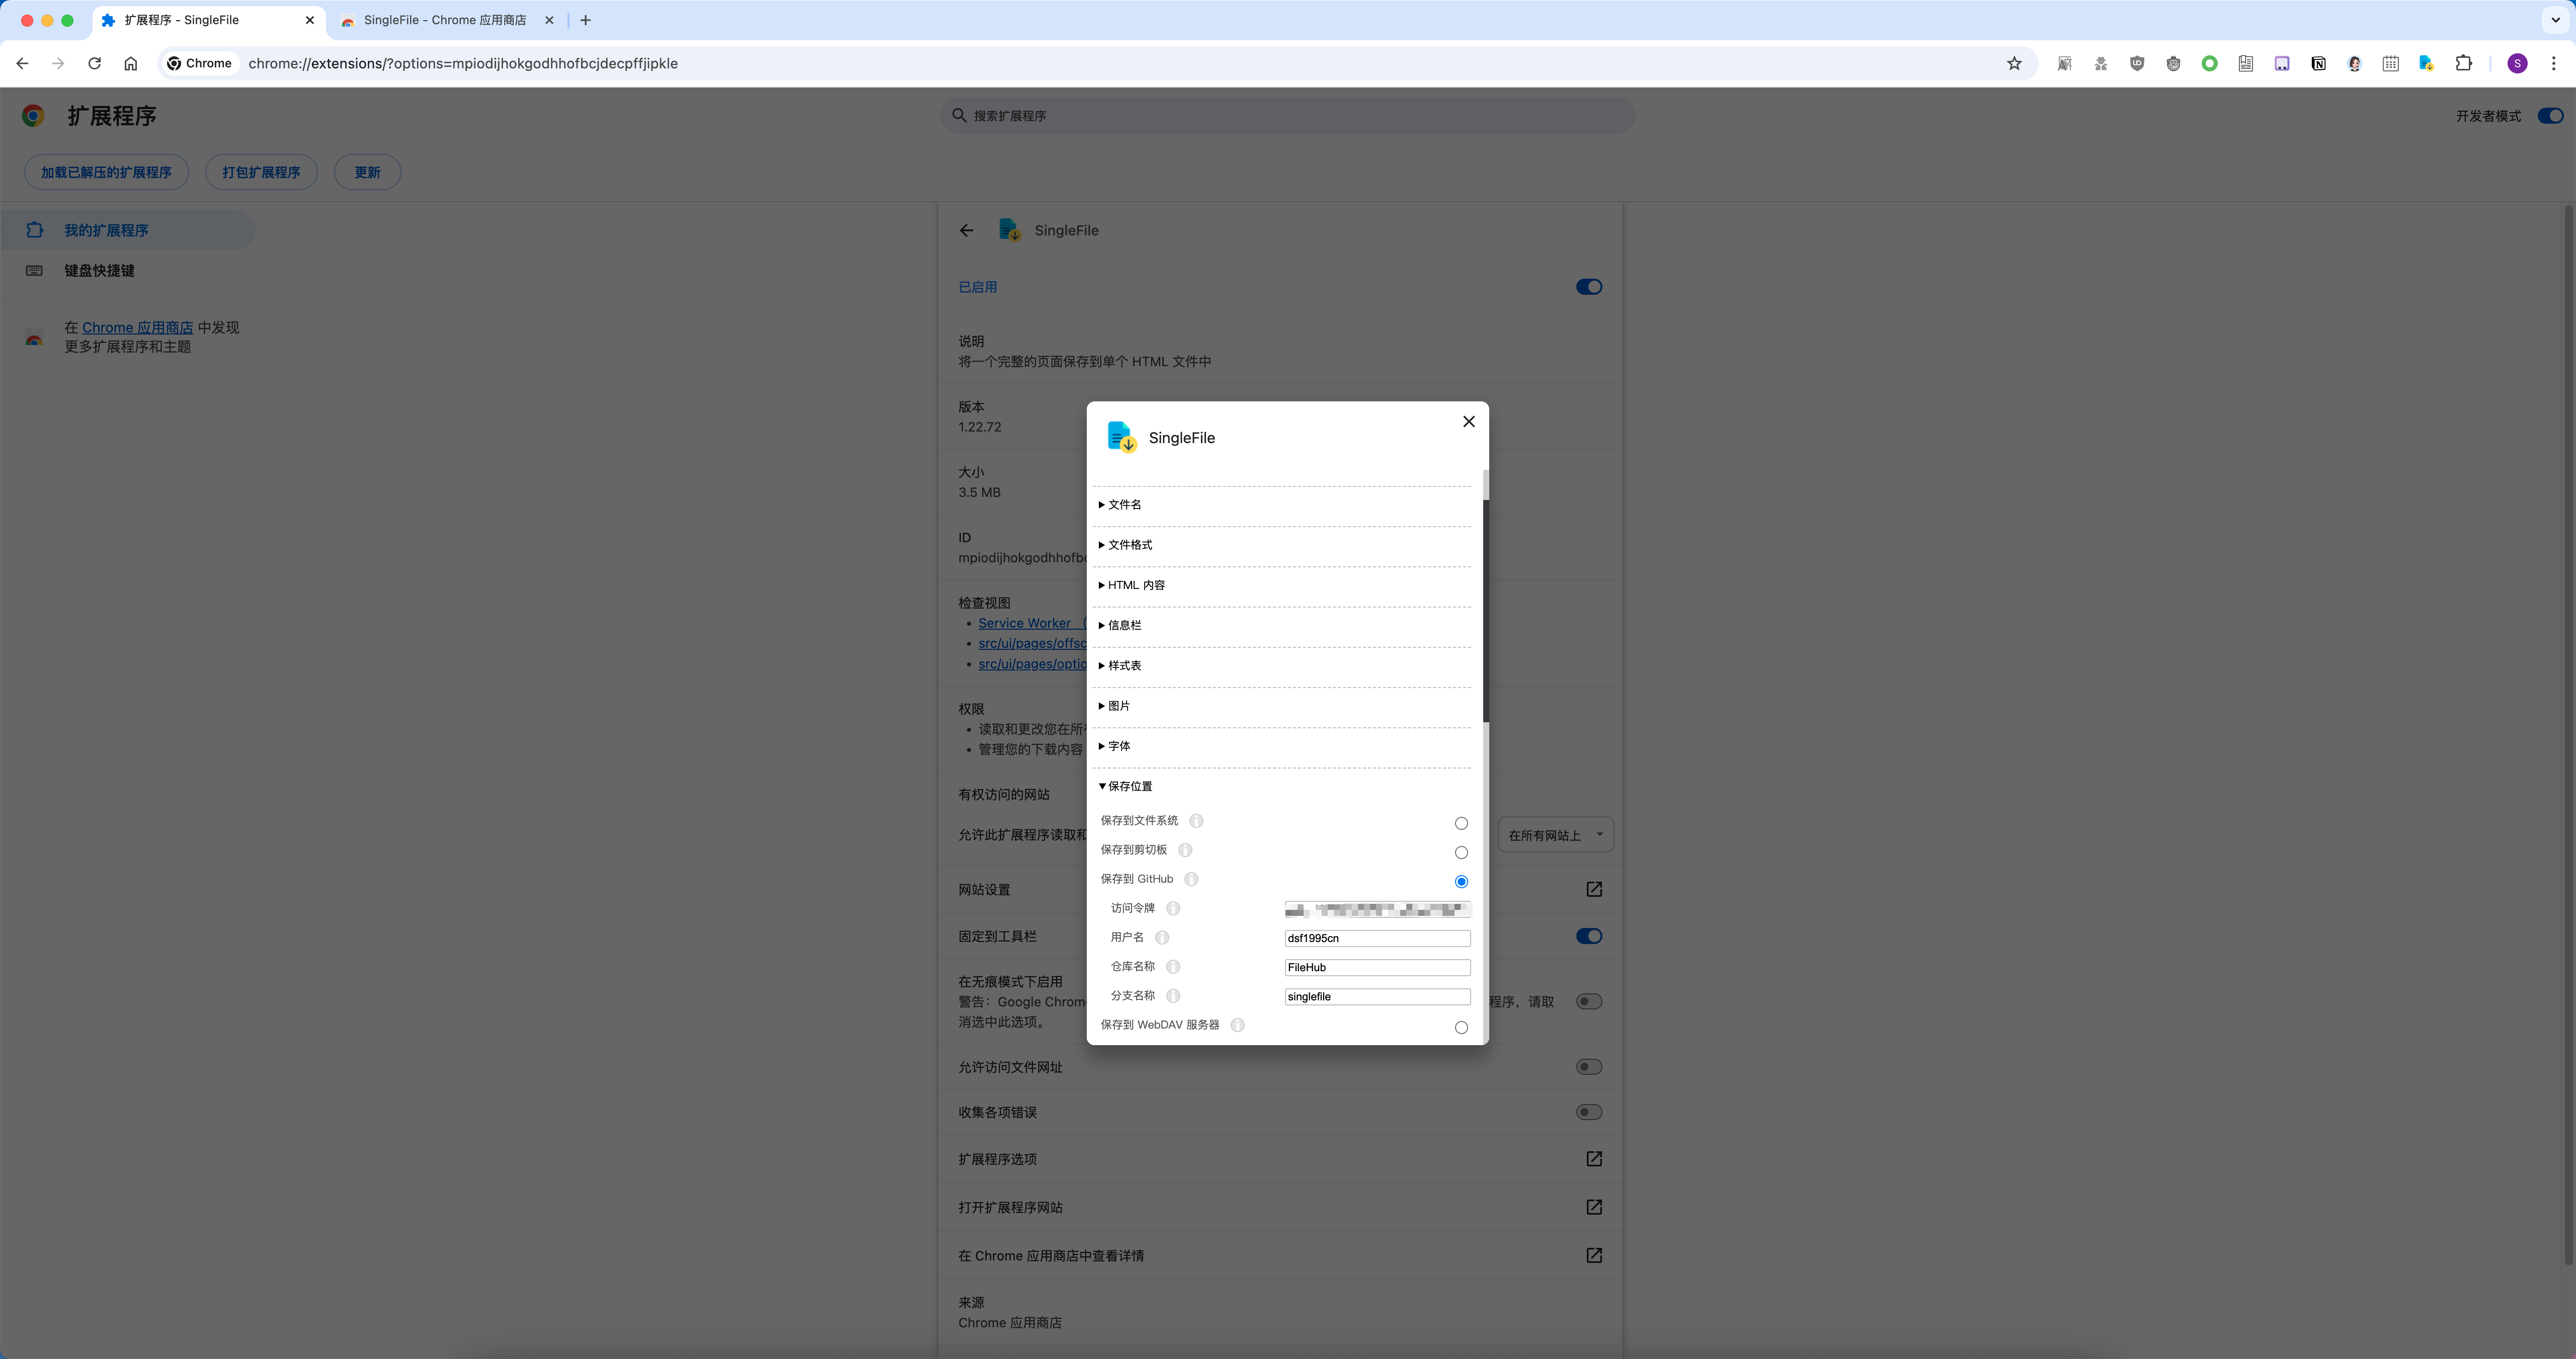The height and width of the screenshot is (1359, 2576).
Task: Click the options dialog vertical scrollbar
Action: (x=1485, y=610)
